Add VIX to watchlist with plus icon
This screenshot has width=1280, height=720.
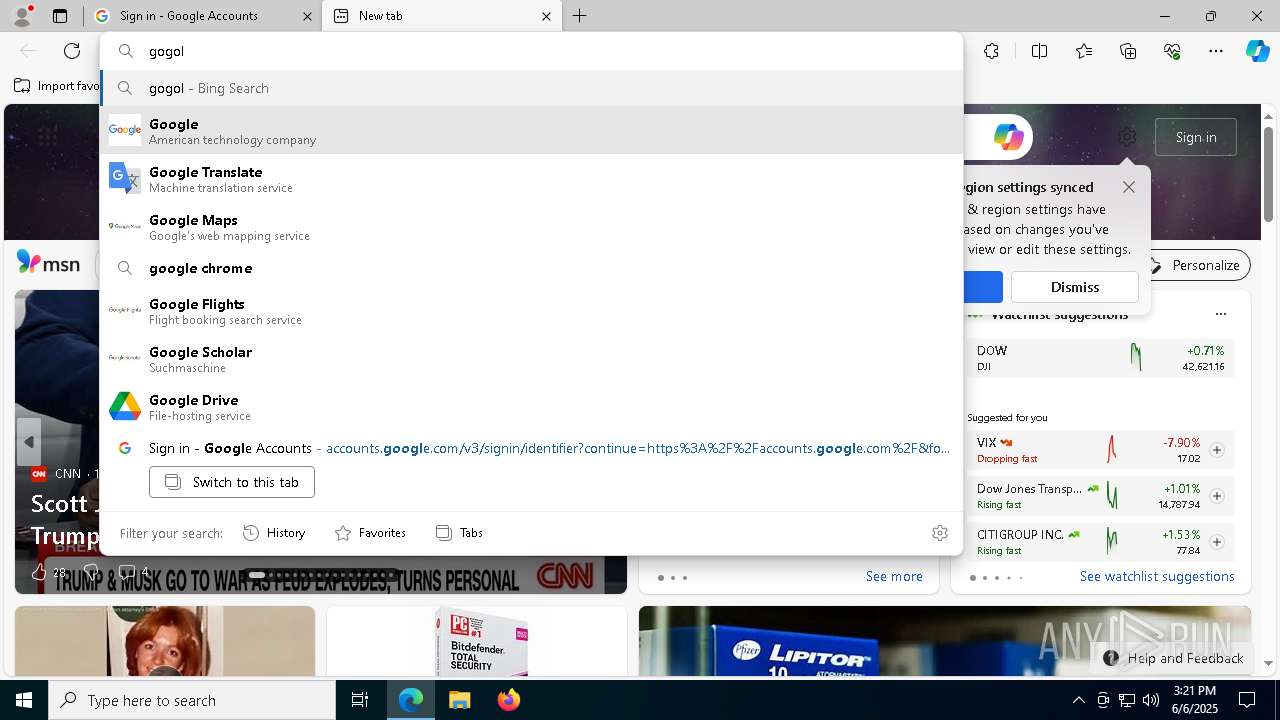(1216, 450)
